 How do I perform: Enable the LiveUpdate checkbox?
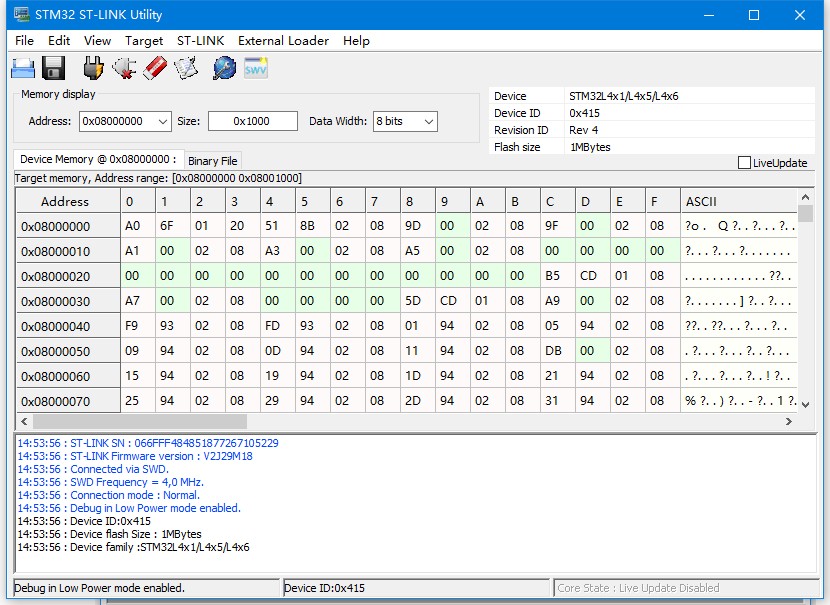[744, 163]
